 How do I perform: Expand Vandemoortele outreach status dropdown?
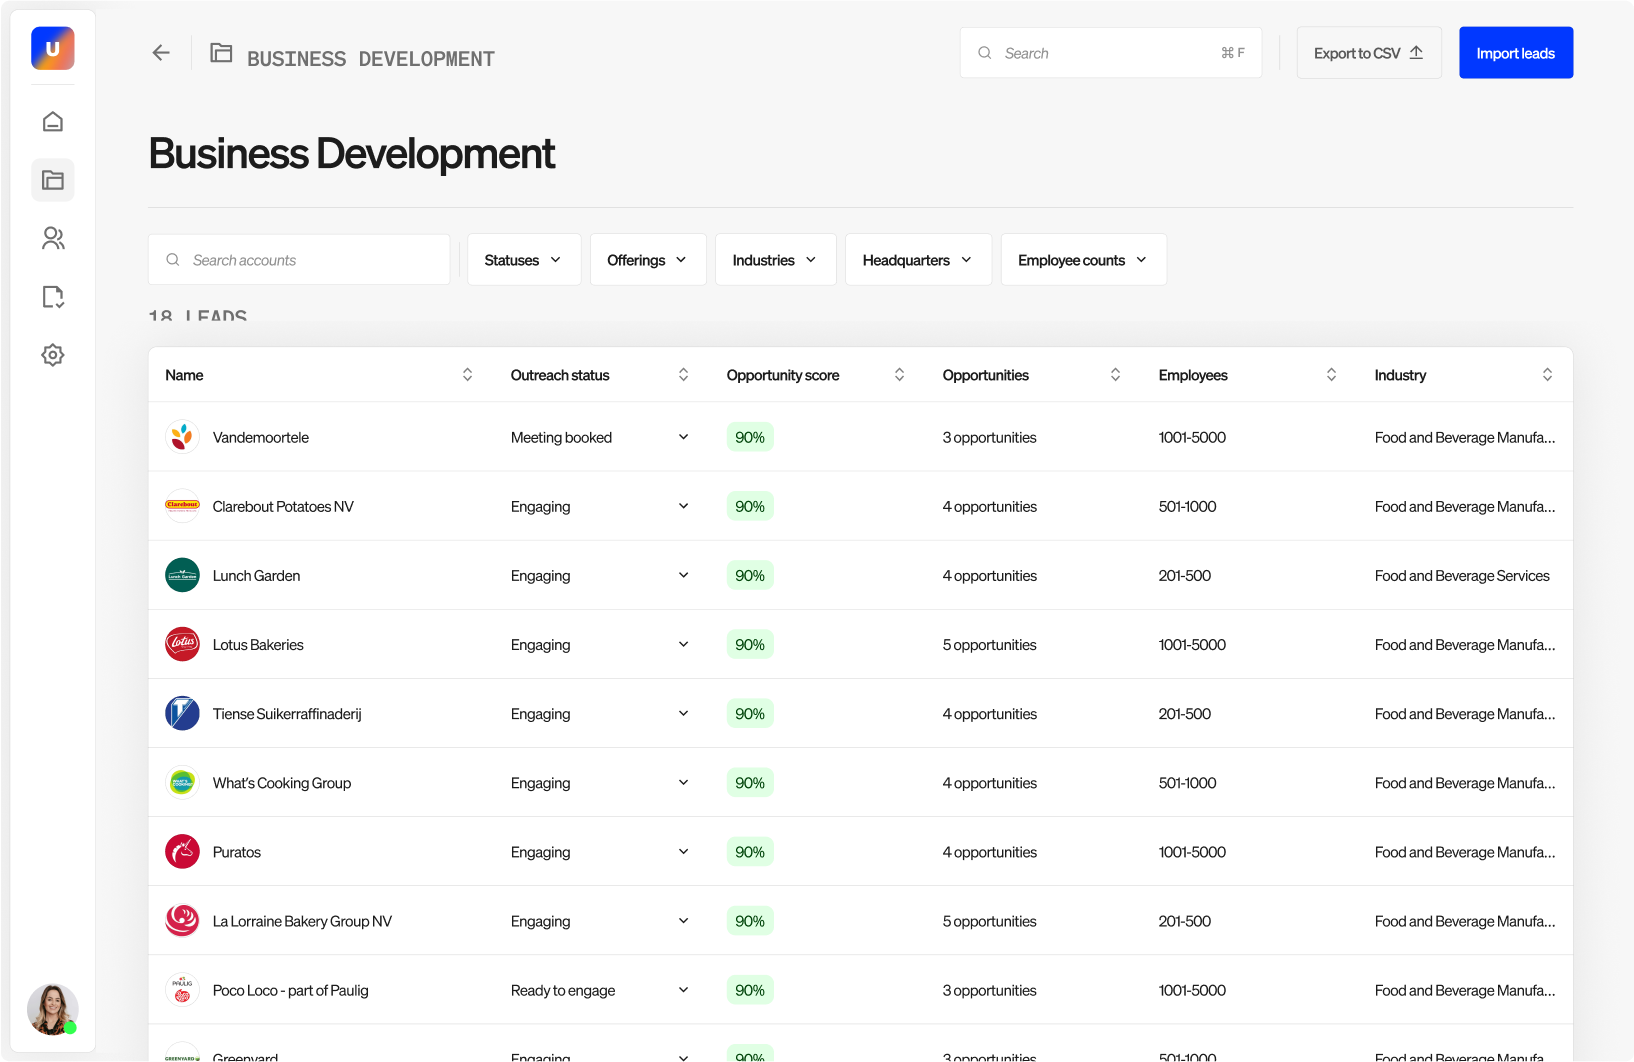(x=683, y=437)
